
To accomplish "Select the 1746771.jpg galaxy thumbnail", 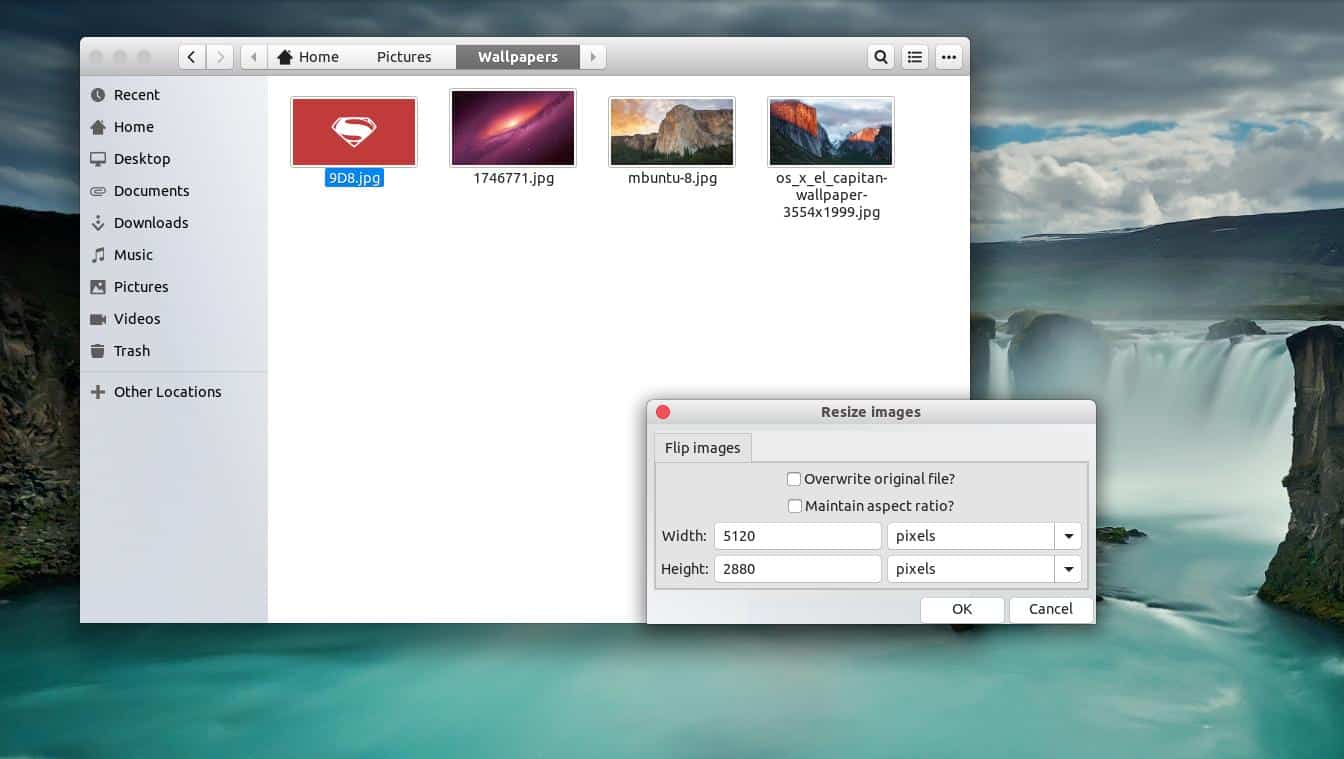I will click(513, 128).
